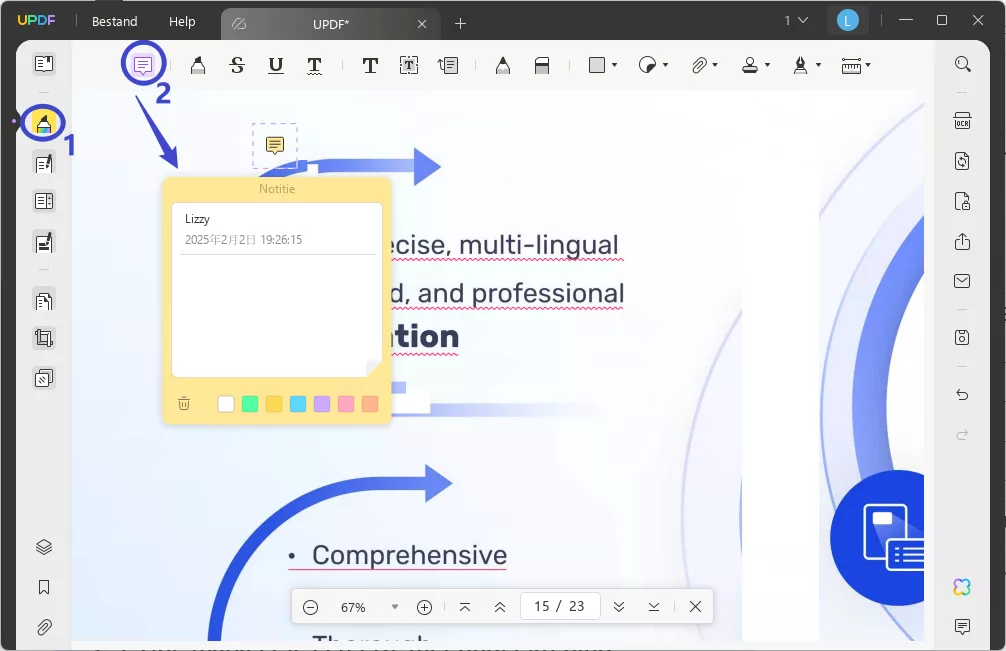Select the Underline annotation tool
Image resolution: width=1006 pixels, height=651 pixels.
coord(275,65)
